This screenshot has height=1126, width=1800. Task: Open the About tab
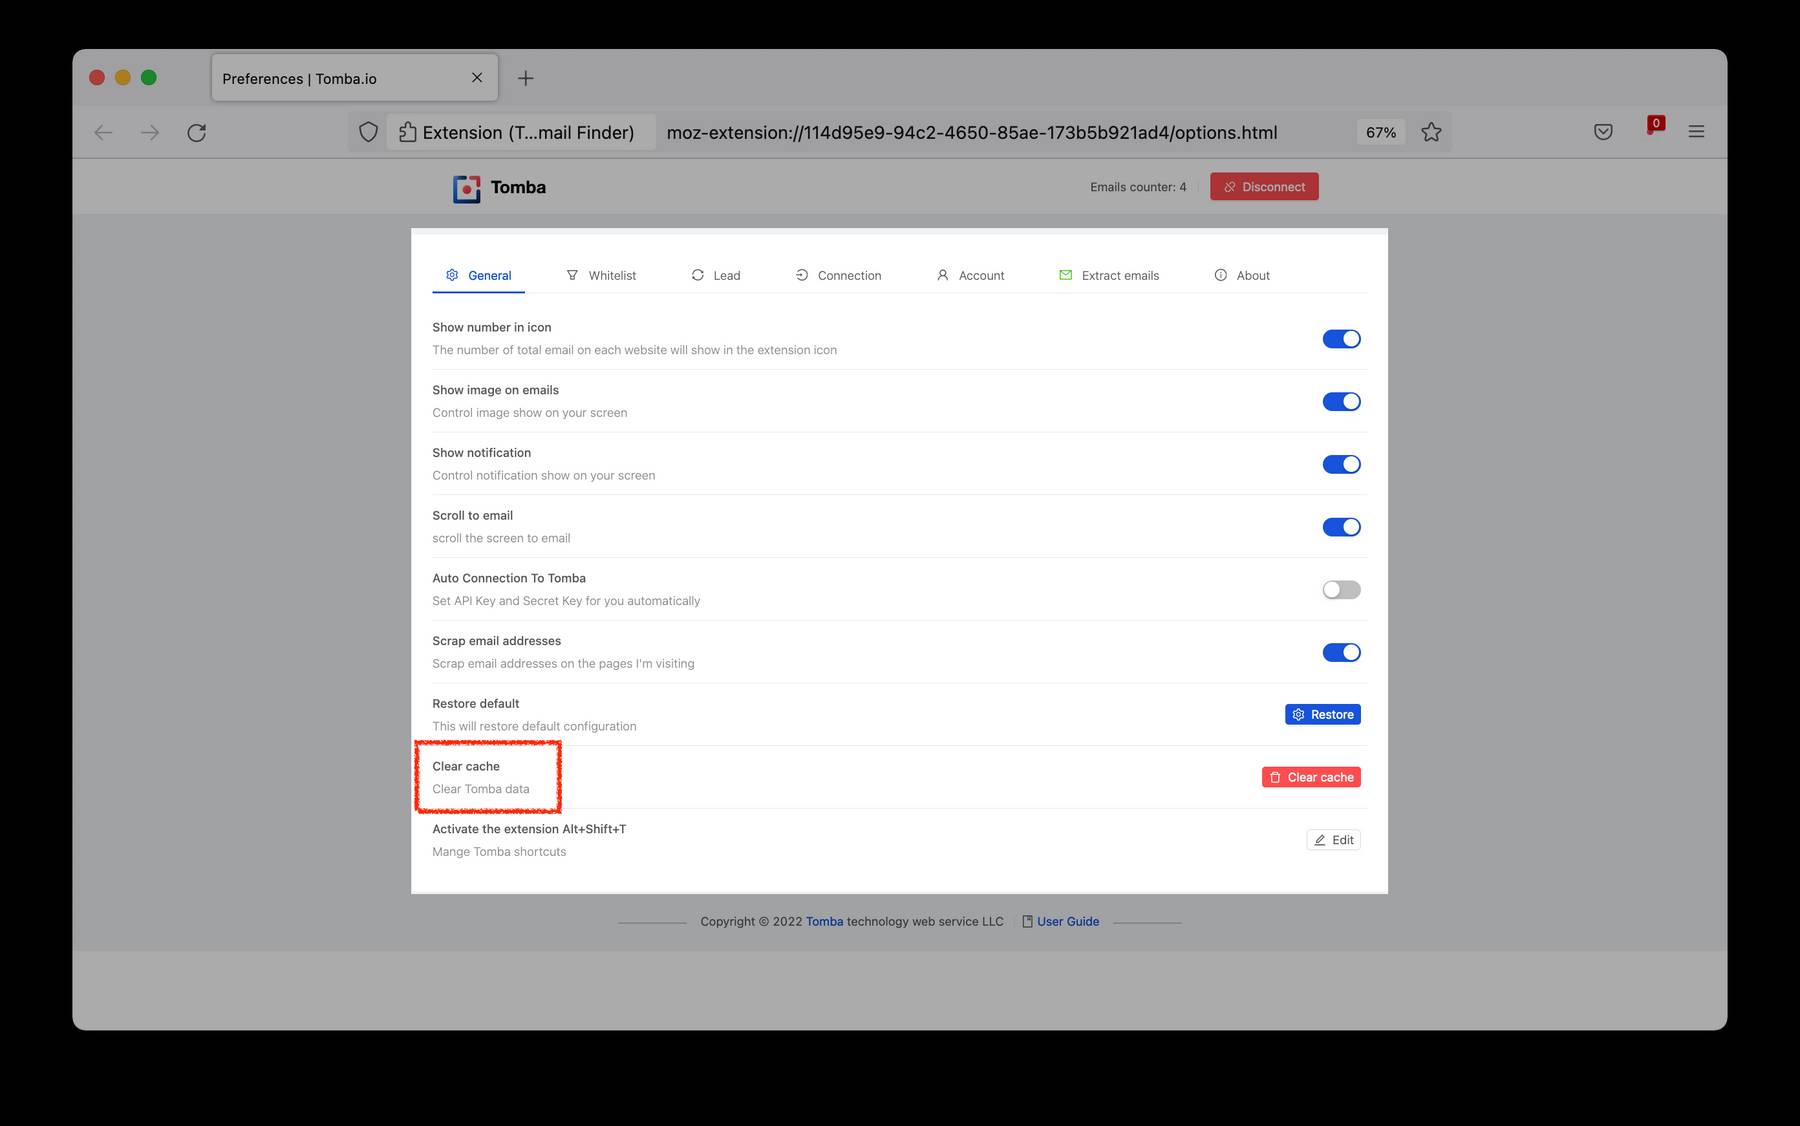coord(1242,276)
